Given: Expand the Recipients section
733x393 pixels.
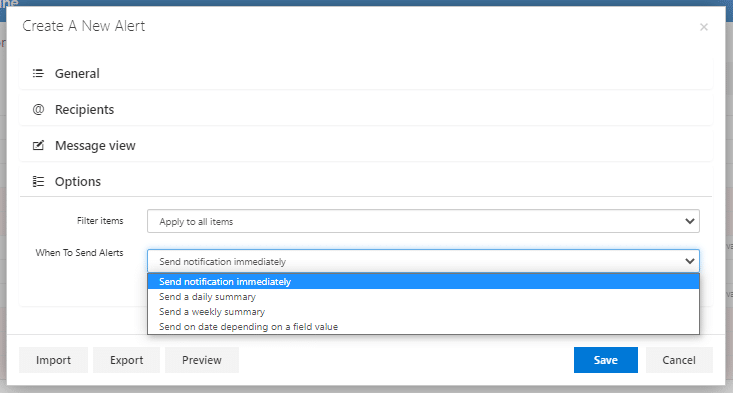Looking at the screenshot, I should pyautogui.click(x=366, y=109).
